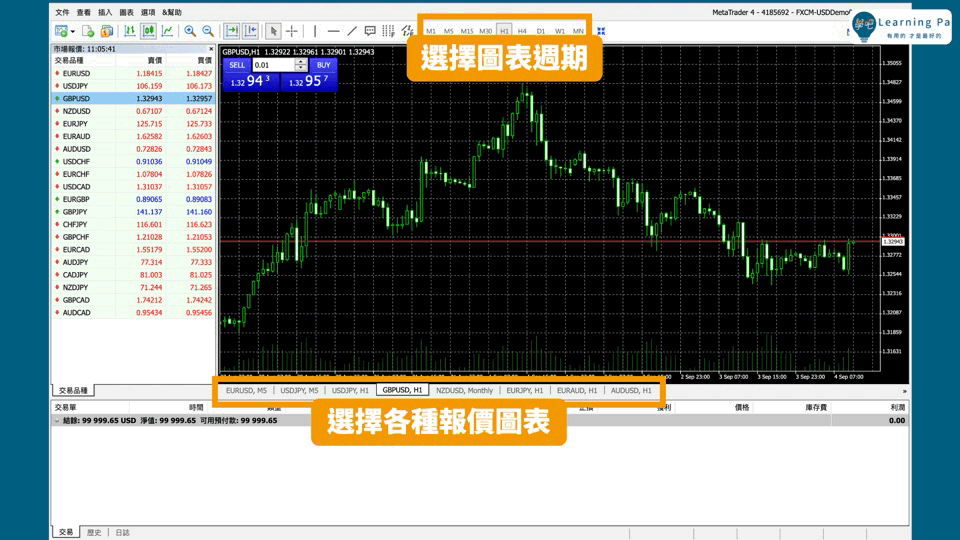Set chart timeframe to MN
This screenshot has width=960, height=540.
(578, 31)
